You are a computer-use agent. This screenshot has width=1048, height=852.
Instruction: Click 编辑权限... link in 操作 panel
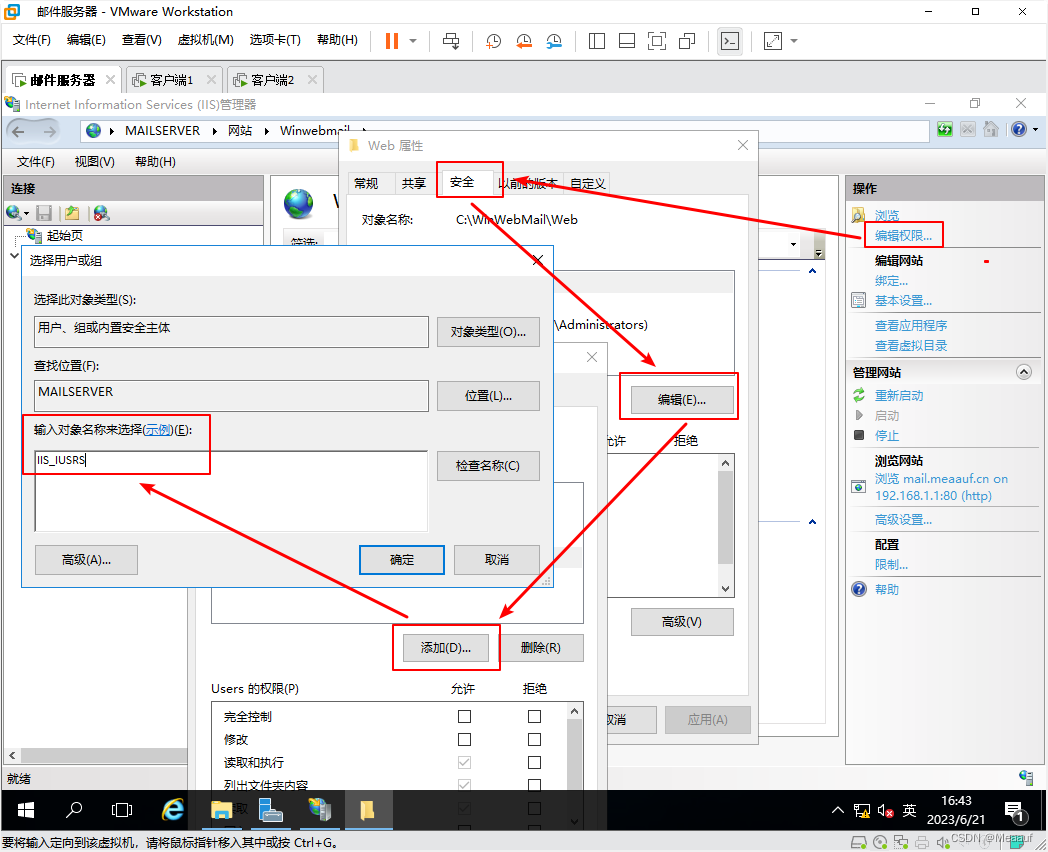coord(903,235)
